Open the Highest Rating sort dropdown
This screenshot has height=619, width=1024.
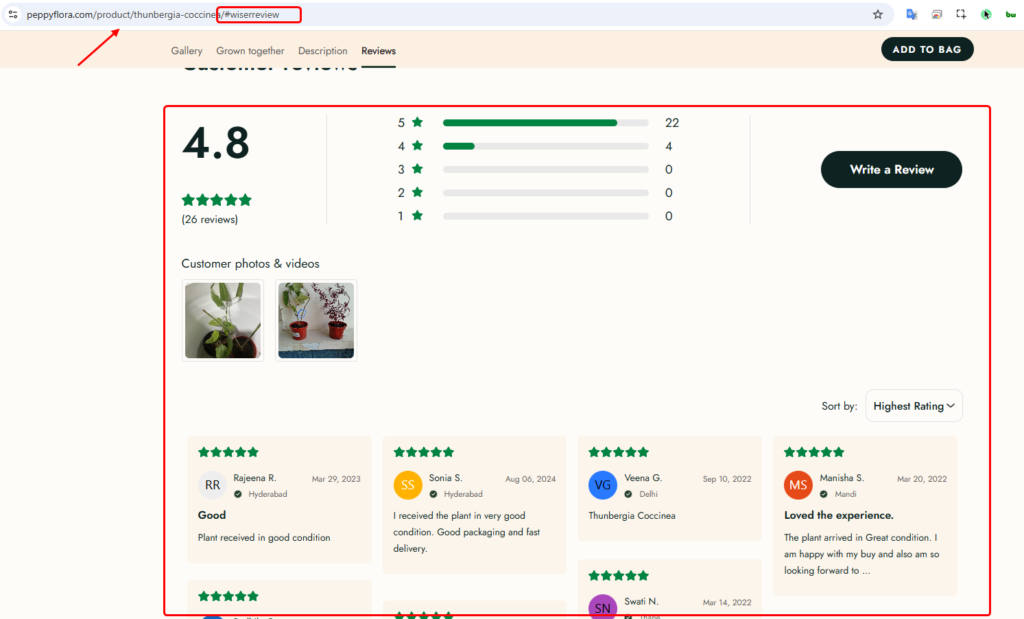[914, 406]
